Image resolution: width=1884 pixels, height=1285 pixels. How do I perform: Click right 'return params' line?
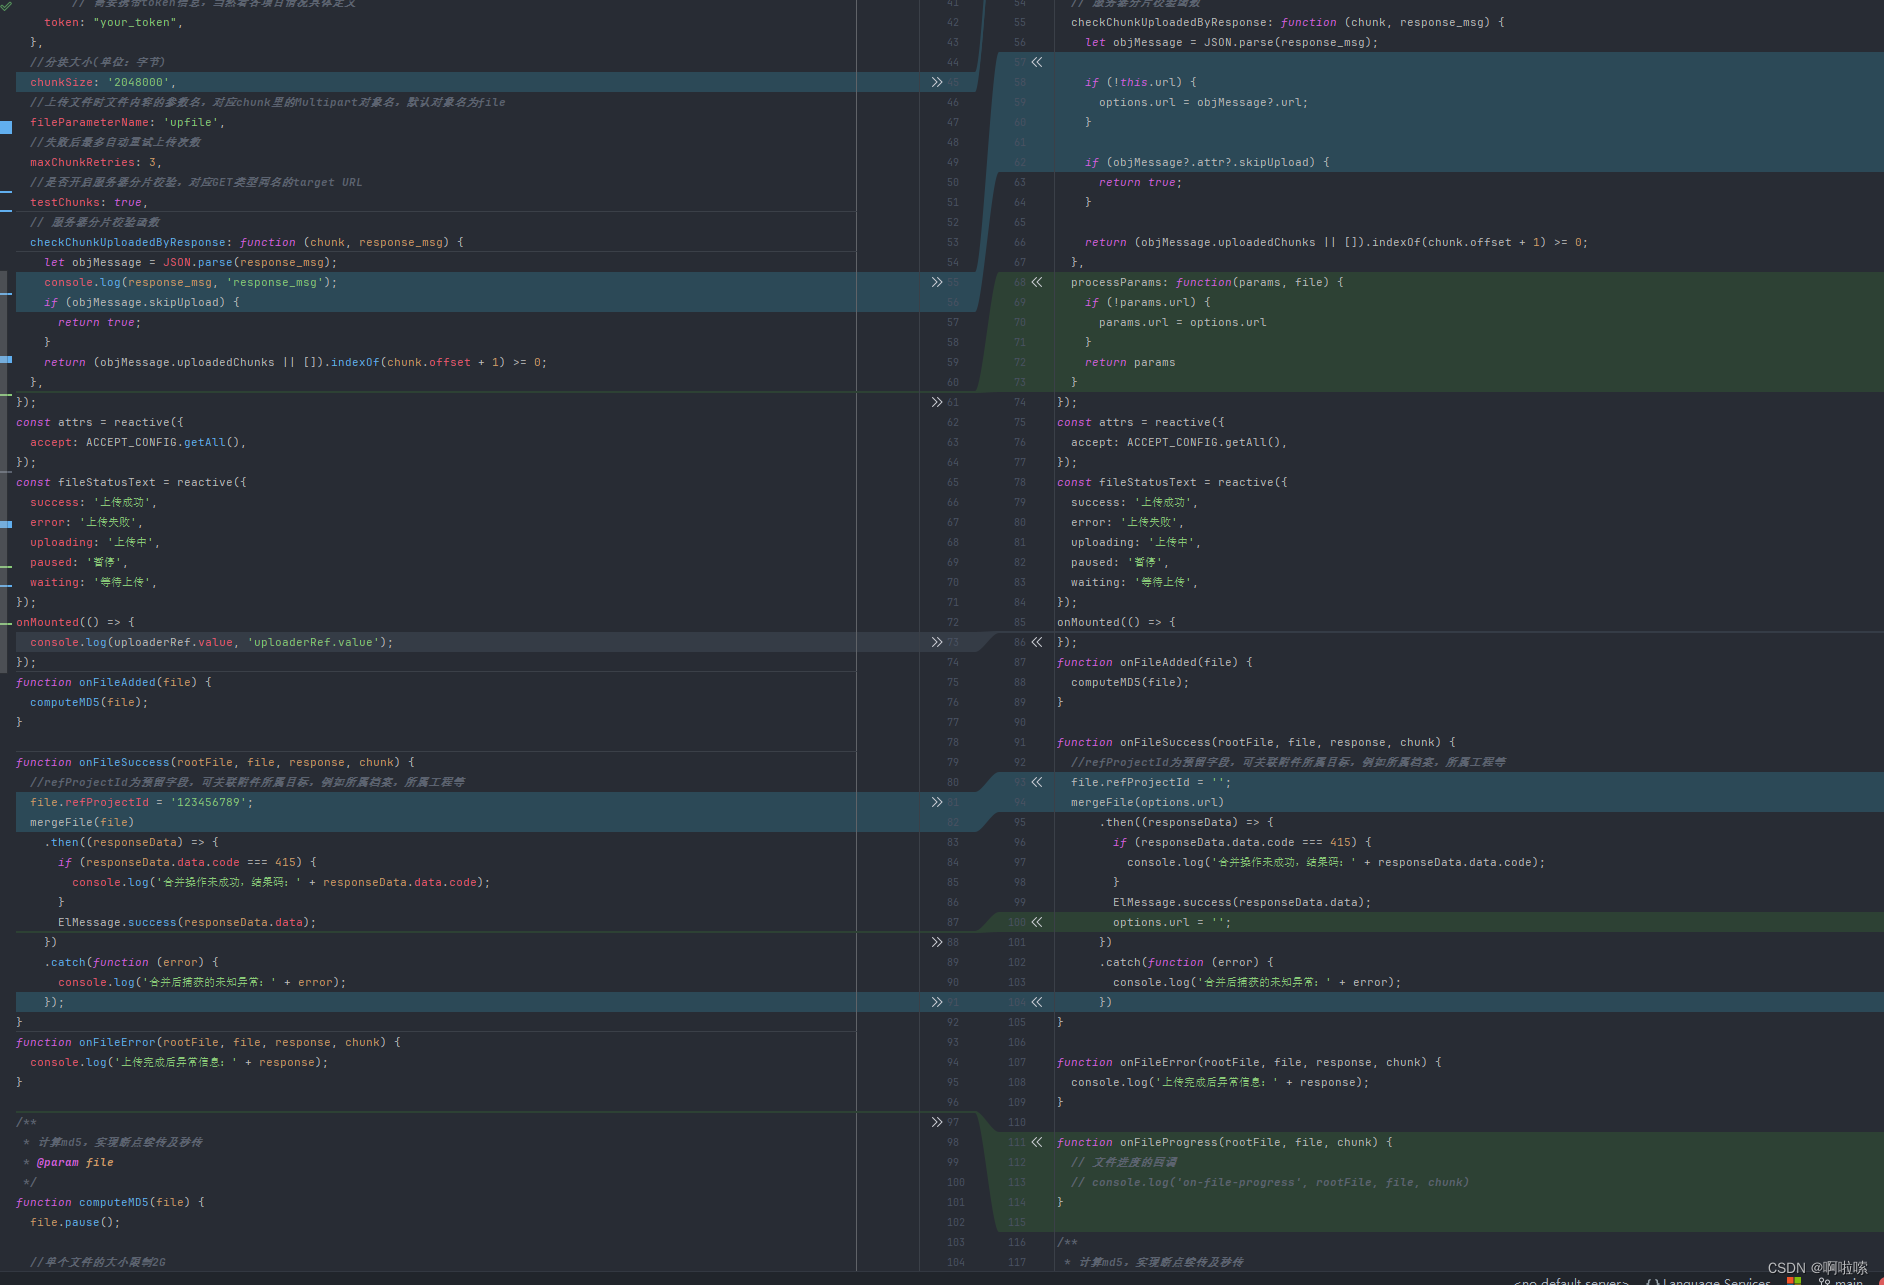[x=1130, y=362]
